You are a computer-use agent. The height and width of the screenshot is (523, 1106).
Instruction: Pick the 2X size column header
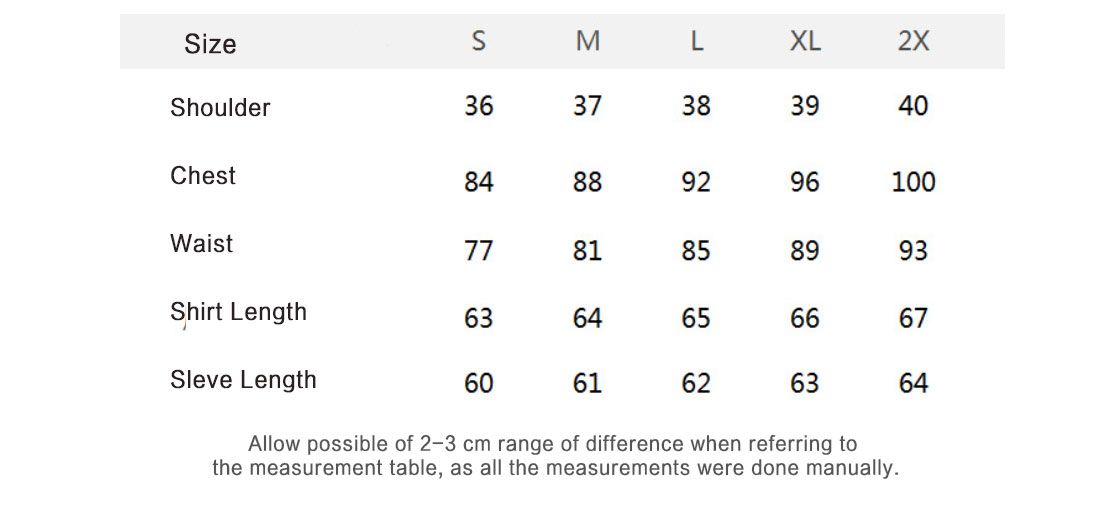(x=913, y=42)
